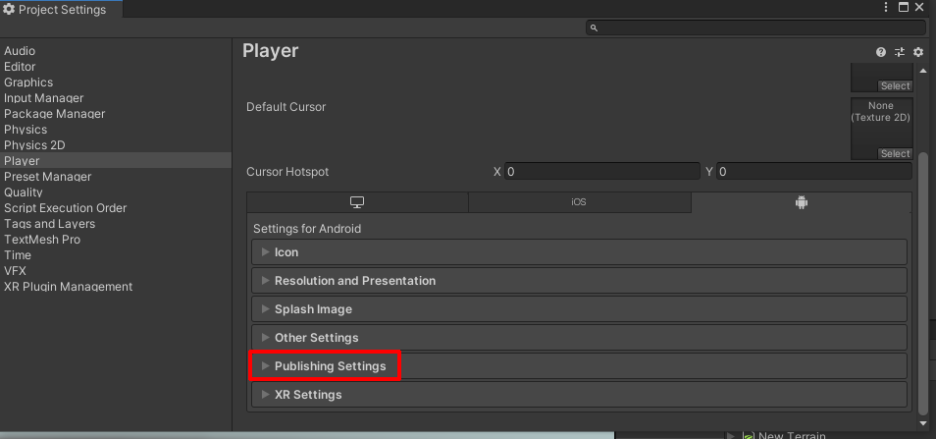Open the Preset Manager category
This screenshot has height=439, width=936.
(48, 177)
